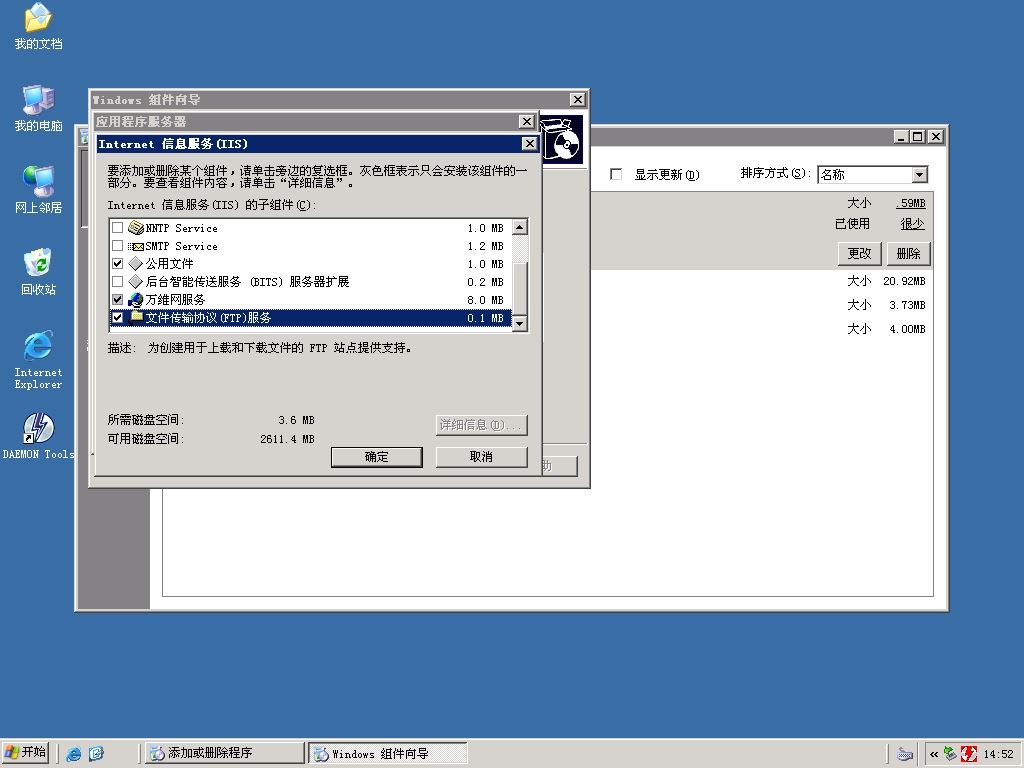Toggle the NNTP Service checkbox
This screenshot has width=1024, height=768.
point(118,228)
